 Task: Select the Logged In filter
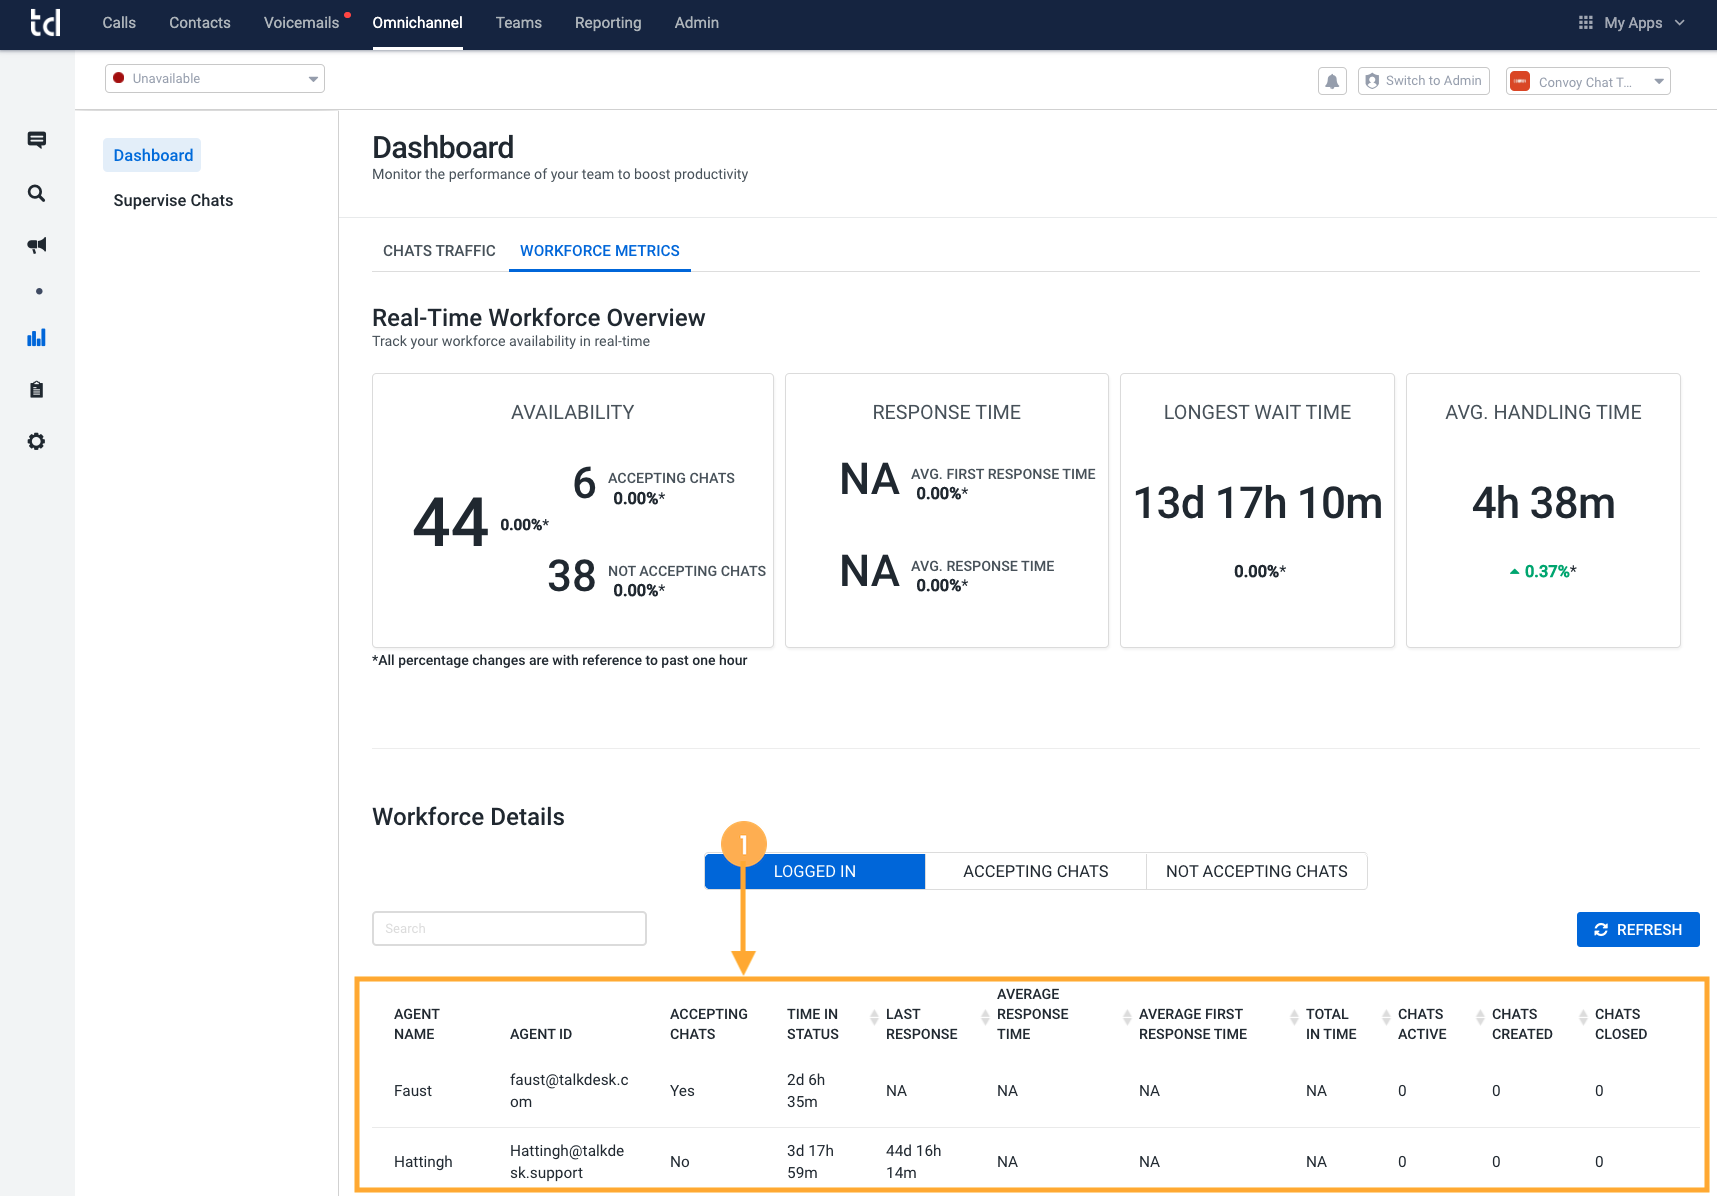pyautogui.click(x=815, y=871)
